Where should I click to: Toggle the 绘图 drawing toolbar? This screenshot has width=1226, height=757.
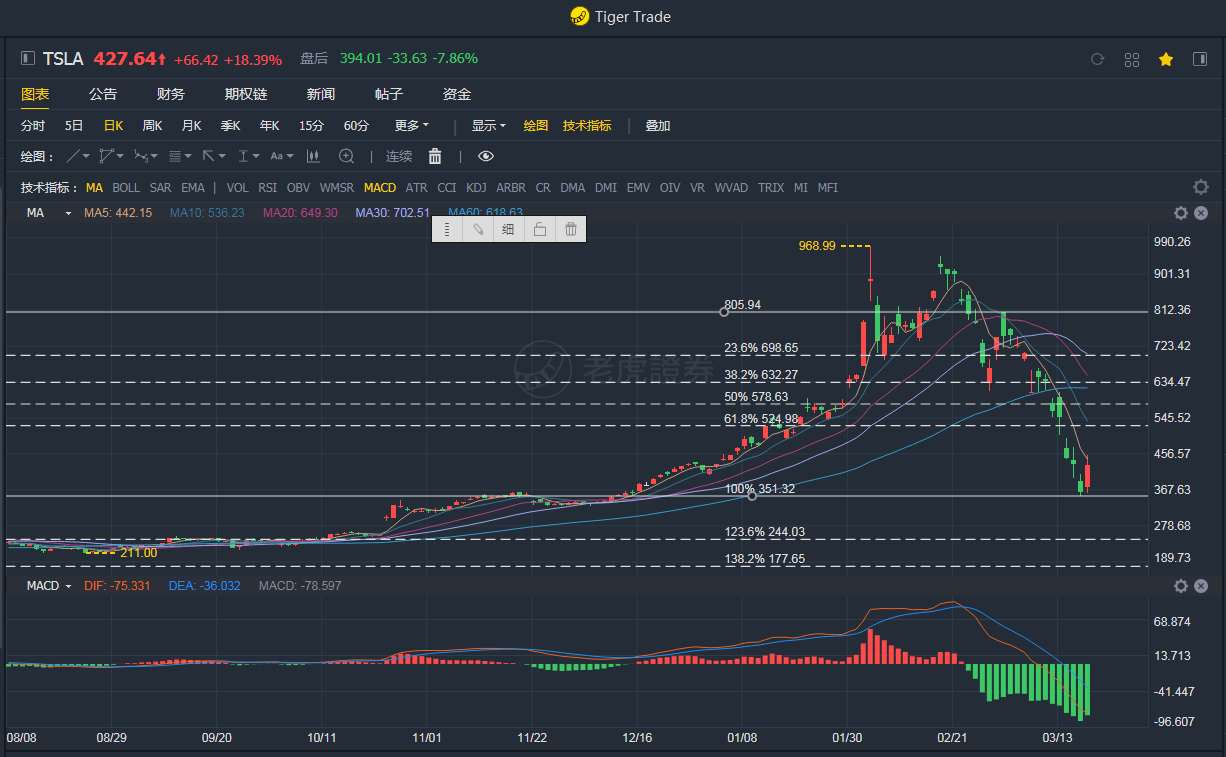click(x=536, y=126)
